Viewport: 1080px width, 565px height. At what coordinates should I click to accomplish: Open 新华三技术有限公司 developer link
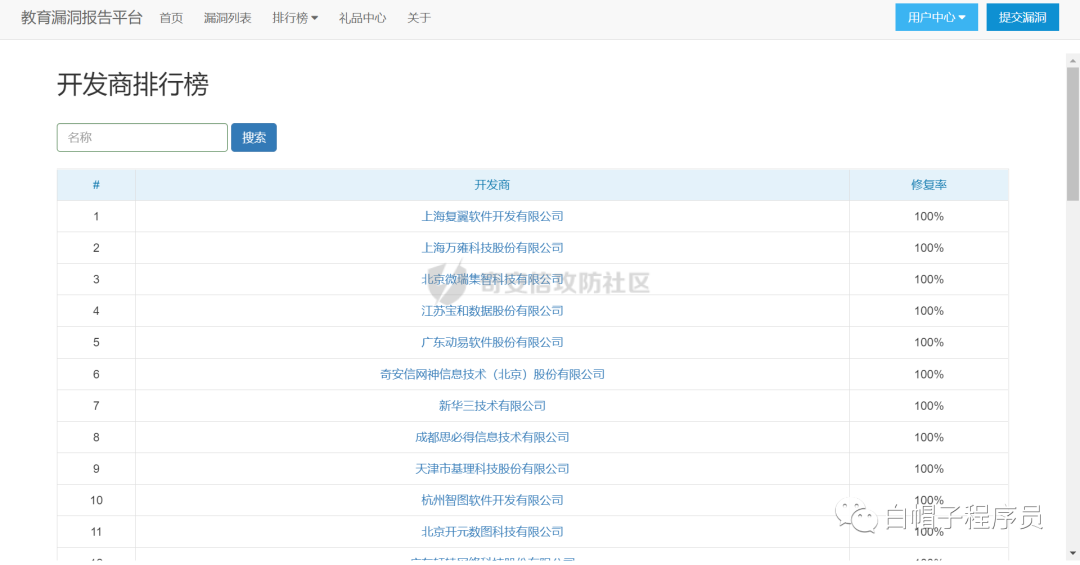[x=492, y=406]
